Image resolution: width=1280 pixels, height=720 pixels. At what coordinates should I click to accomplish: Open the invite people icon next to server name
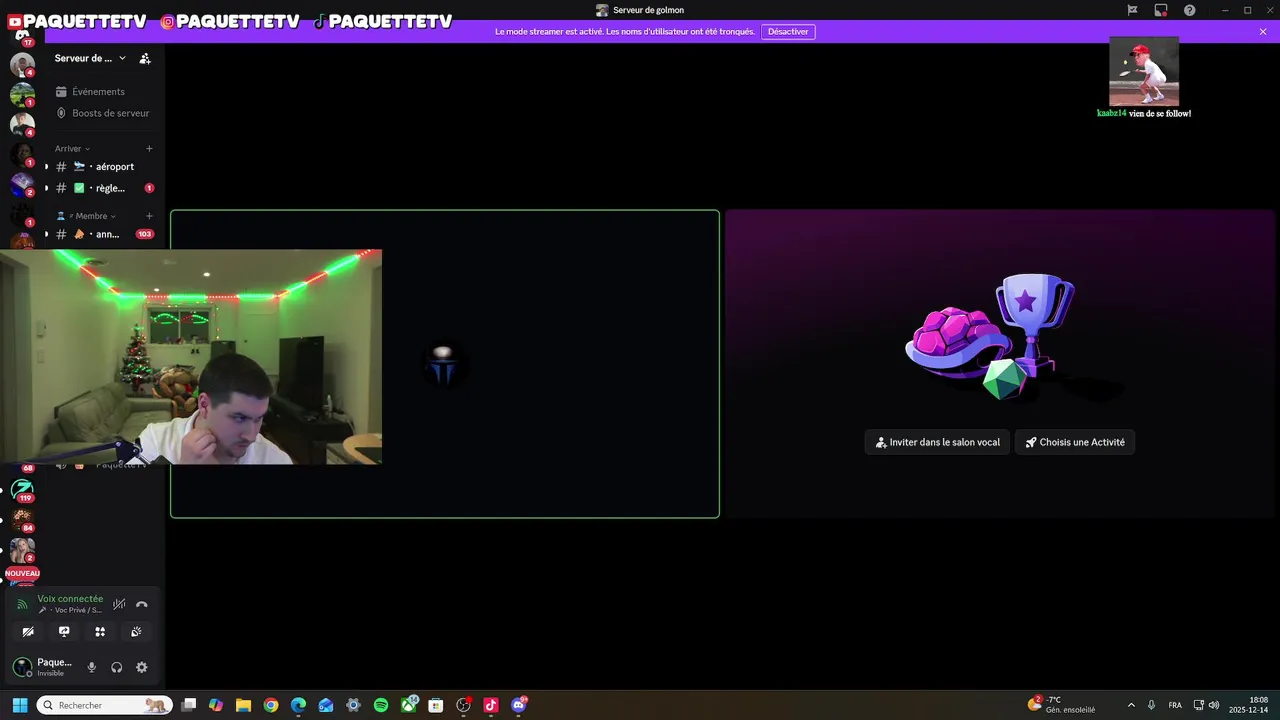click(145, 58)
